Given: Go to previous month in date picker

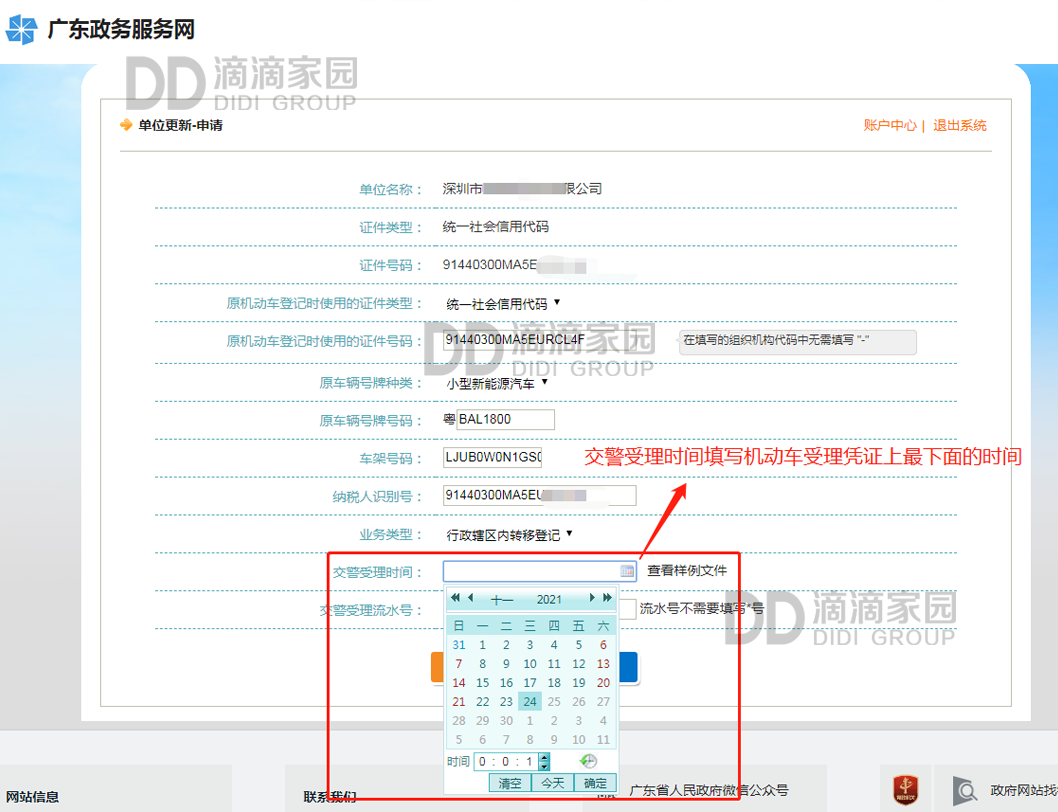Looking at the screenshot, I should (470, 597).
